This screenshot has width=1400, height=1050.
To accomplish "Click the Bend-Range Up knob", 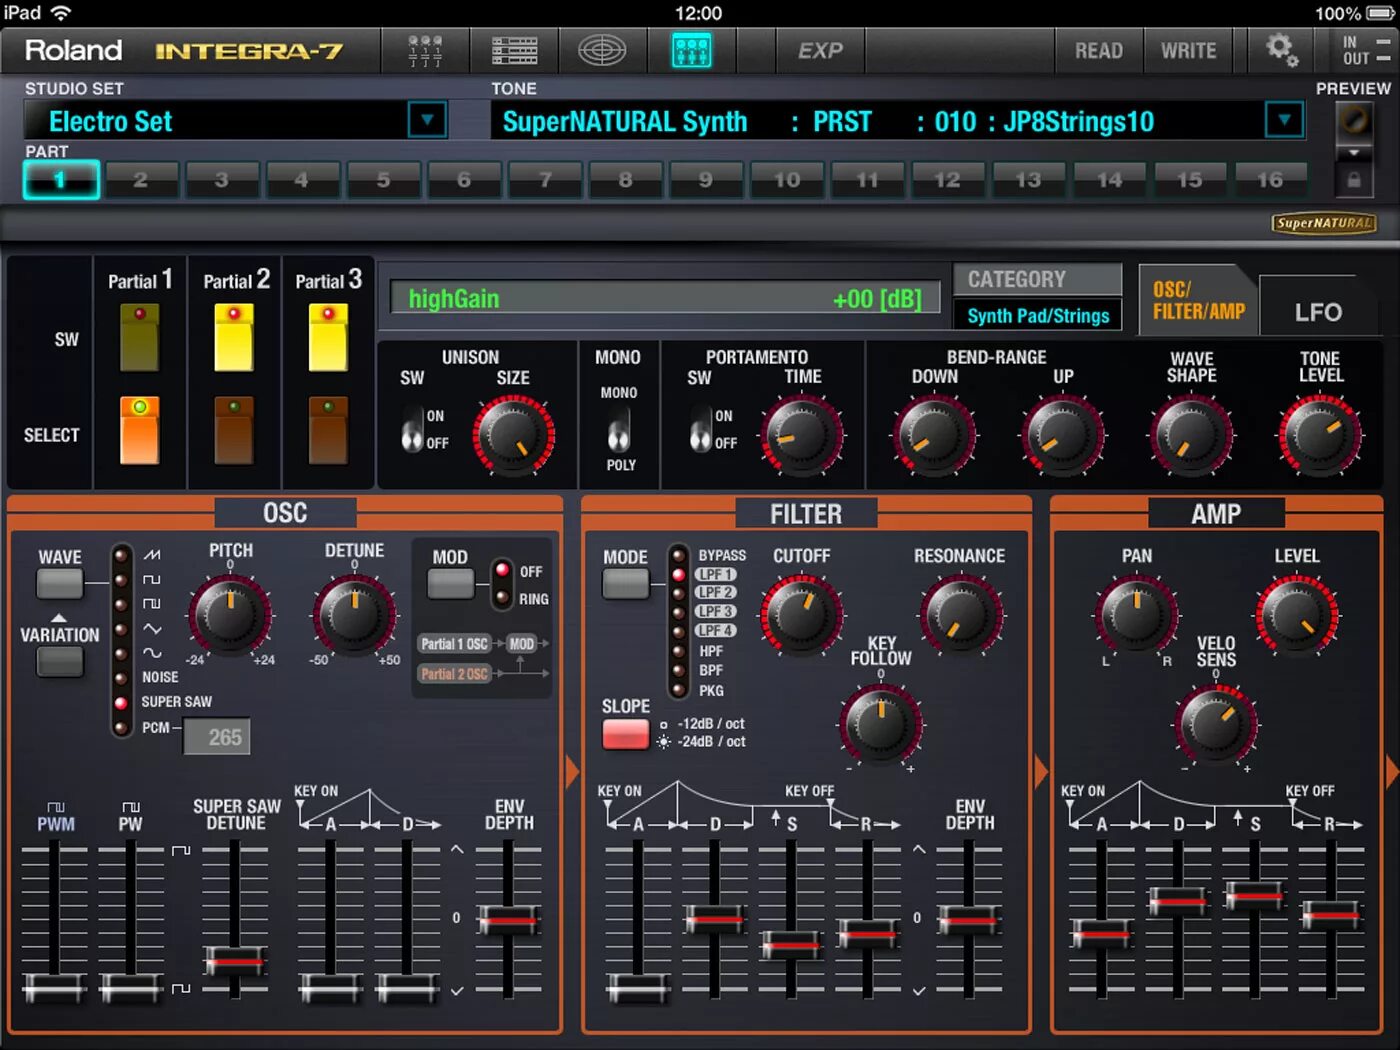I will click(x=1063, y=435).
